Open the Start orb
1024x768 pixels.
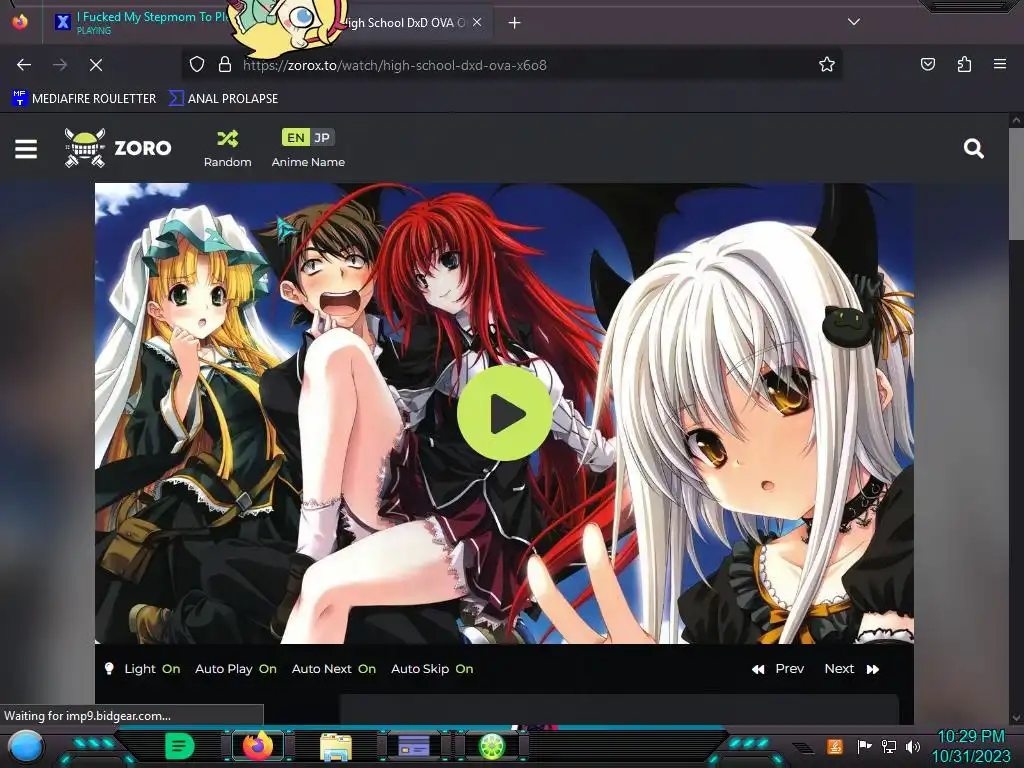[26, 746]
